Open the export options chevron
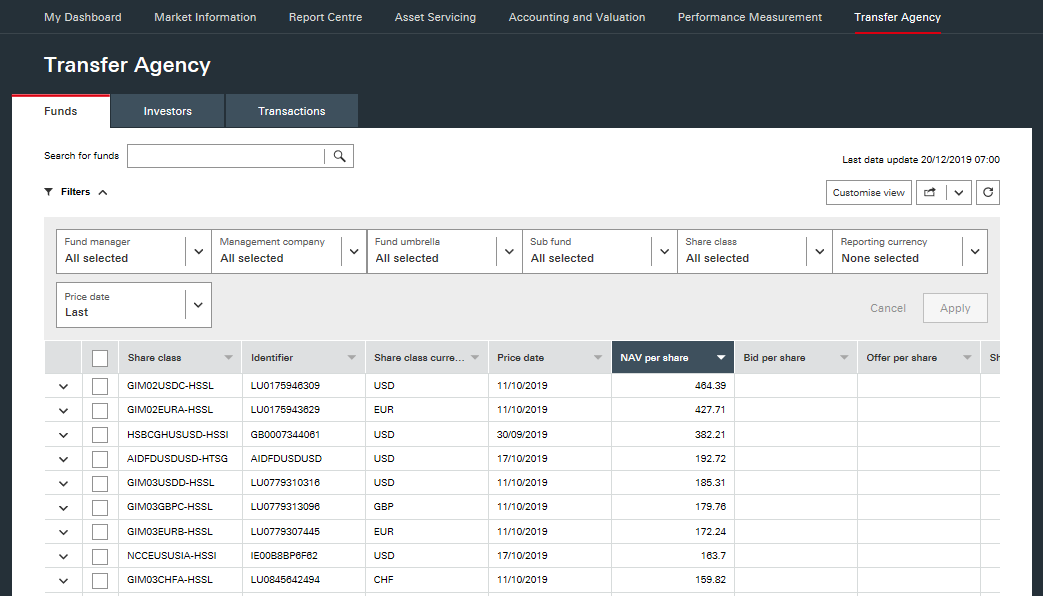The image size is (1043, 596). tap(959, 193)
